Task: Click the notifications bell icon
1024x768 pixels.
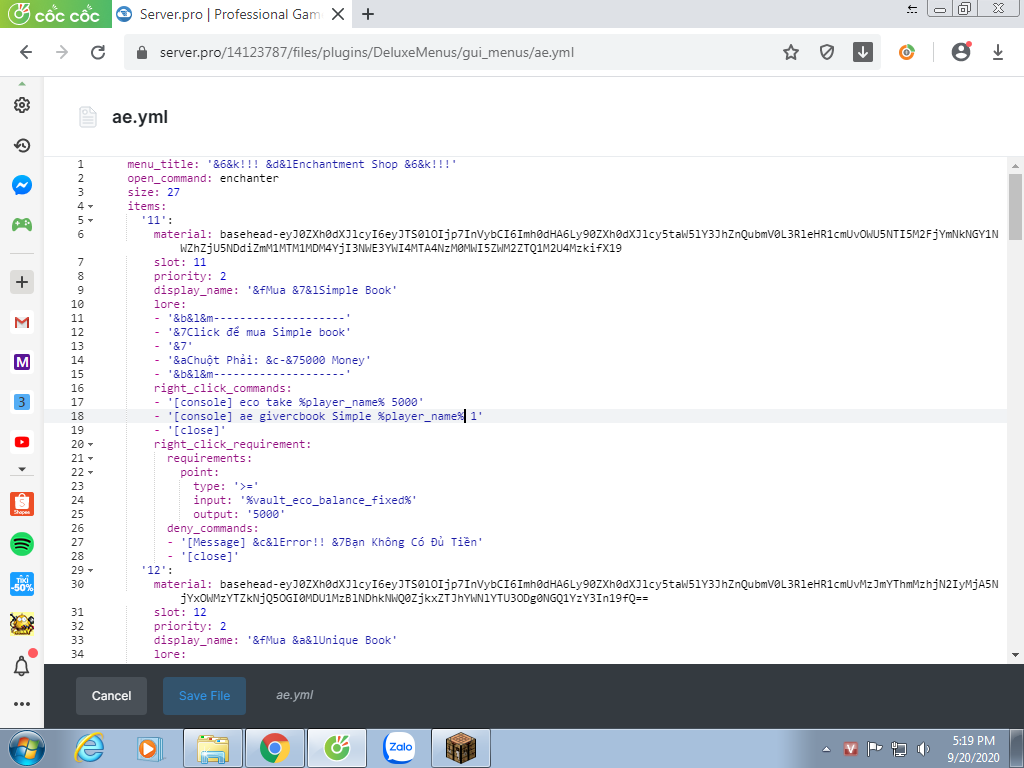Action: [x=21, y=666]
